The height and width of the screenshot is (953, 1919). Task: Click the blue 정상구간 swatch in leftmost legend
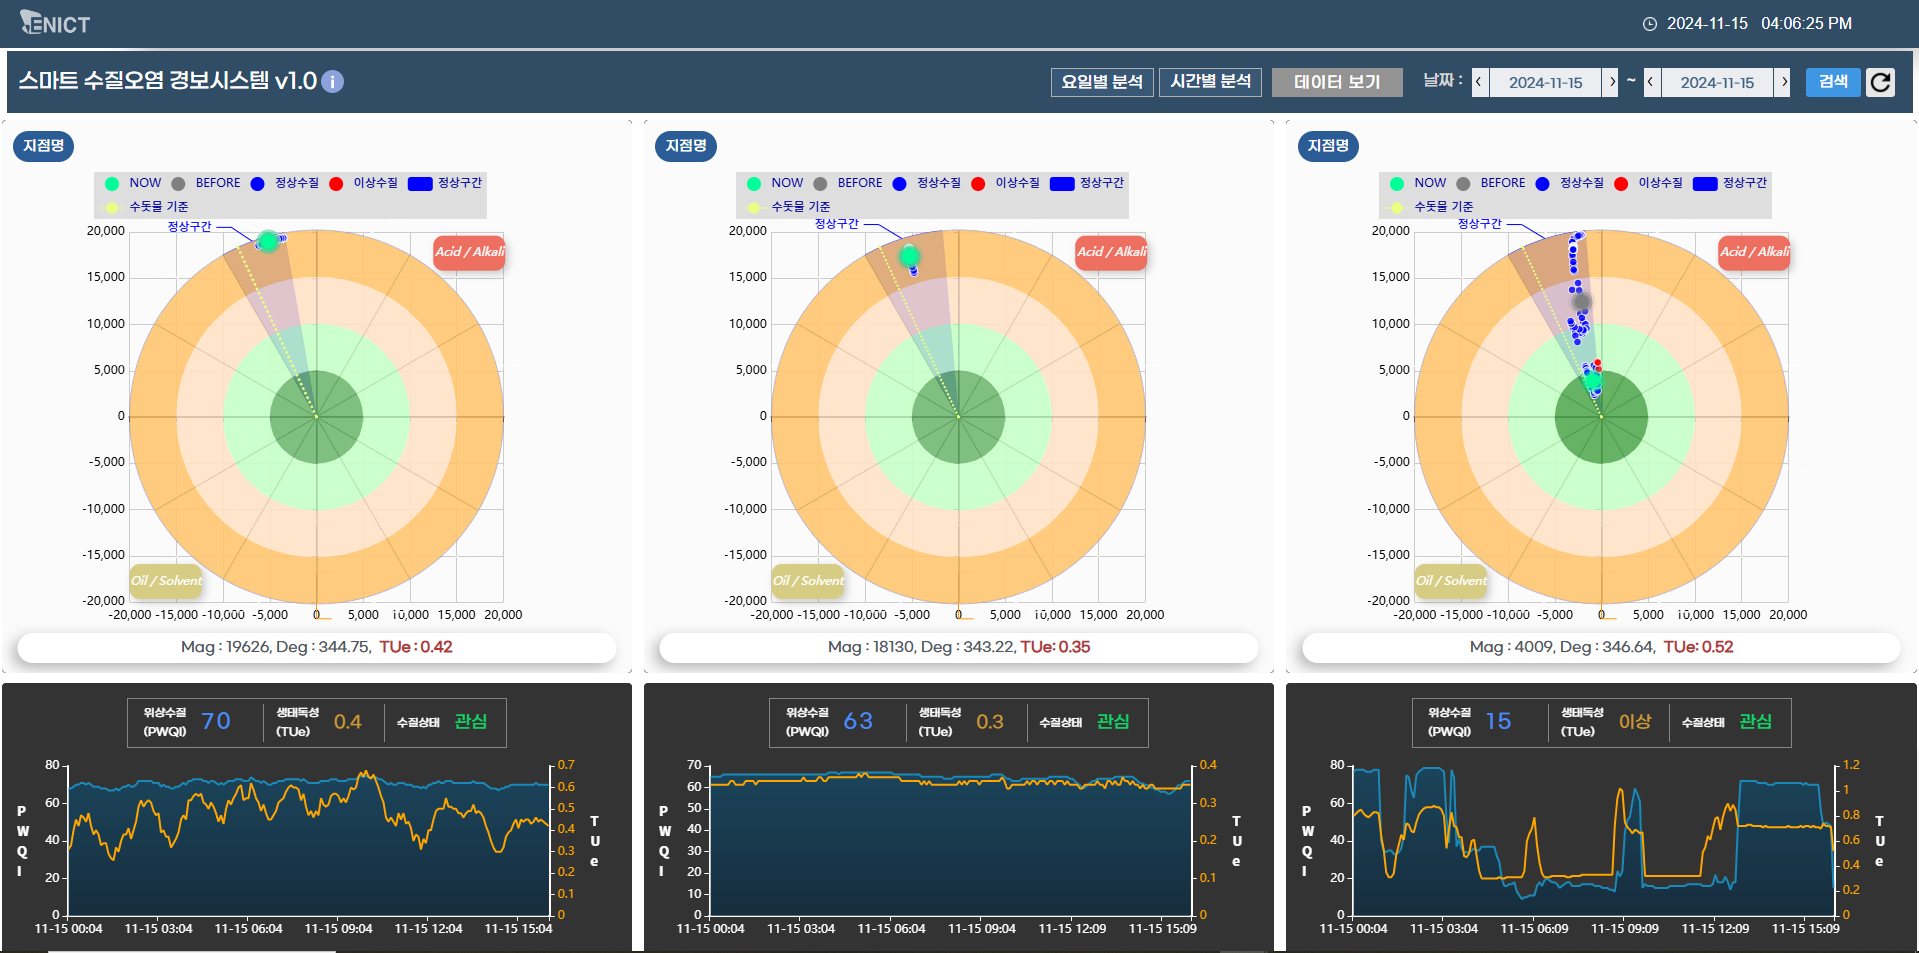coord(420,183)
